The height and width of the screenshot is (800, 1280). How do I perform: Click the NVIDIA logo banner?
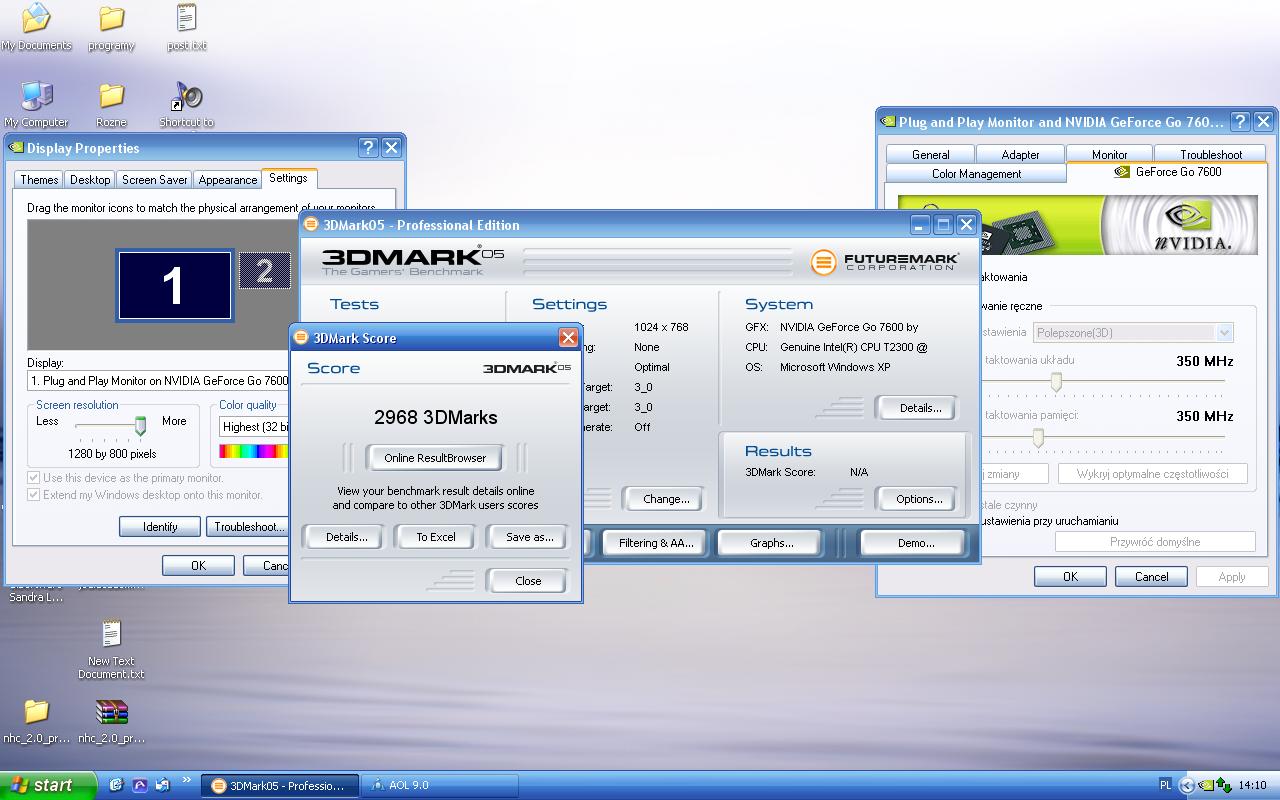[1078, 225]
